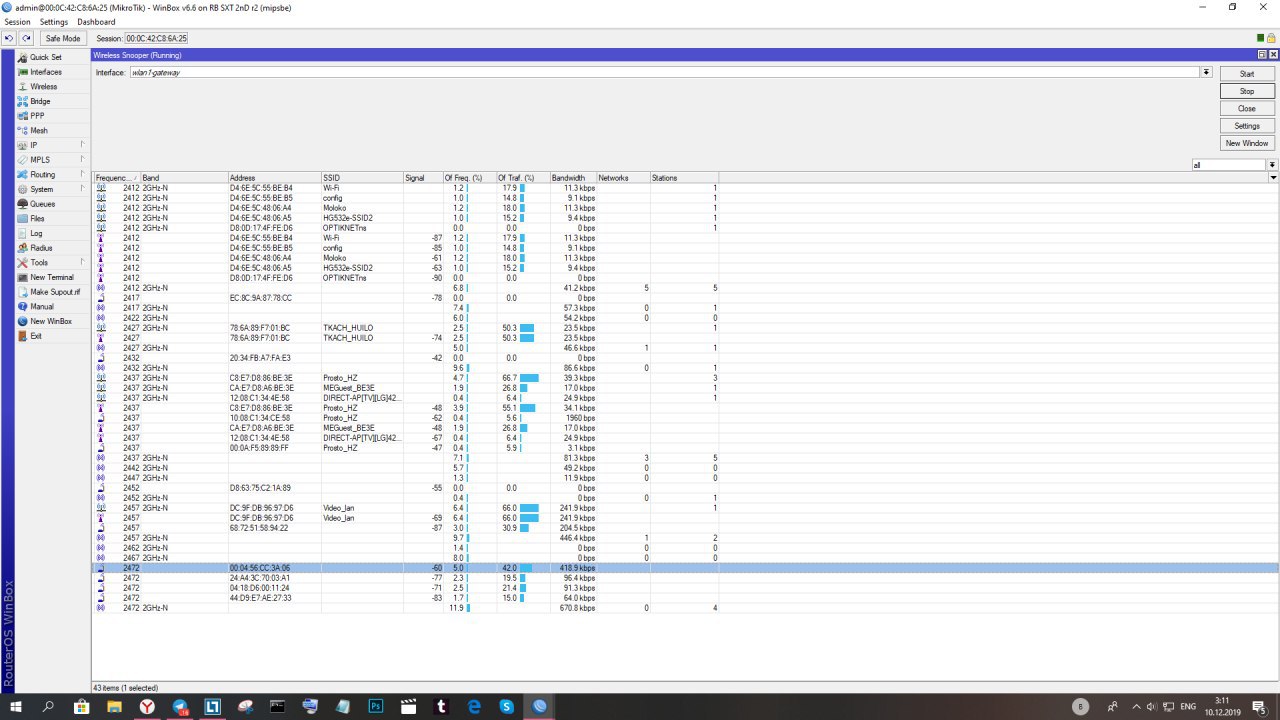This screenshot has width=1280, height=720.
Task: Expand the System submenu arrow
Action: click(82, 189)
